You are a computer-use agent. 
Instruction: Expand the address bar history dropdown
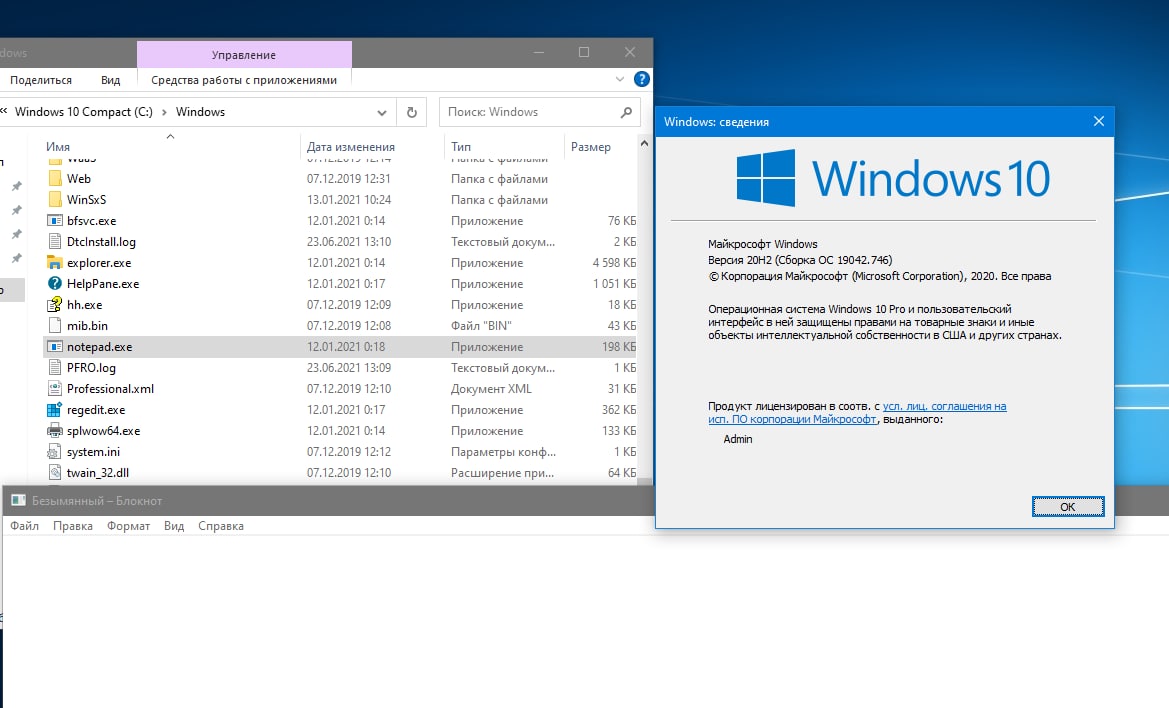[382, 113]
